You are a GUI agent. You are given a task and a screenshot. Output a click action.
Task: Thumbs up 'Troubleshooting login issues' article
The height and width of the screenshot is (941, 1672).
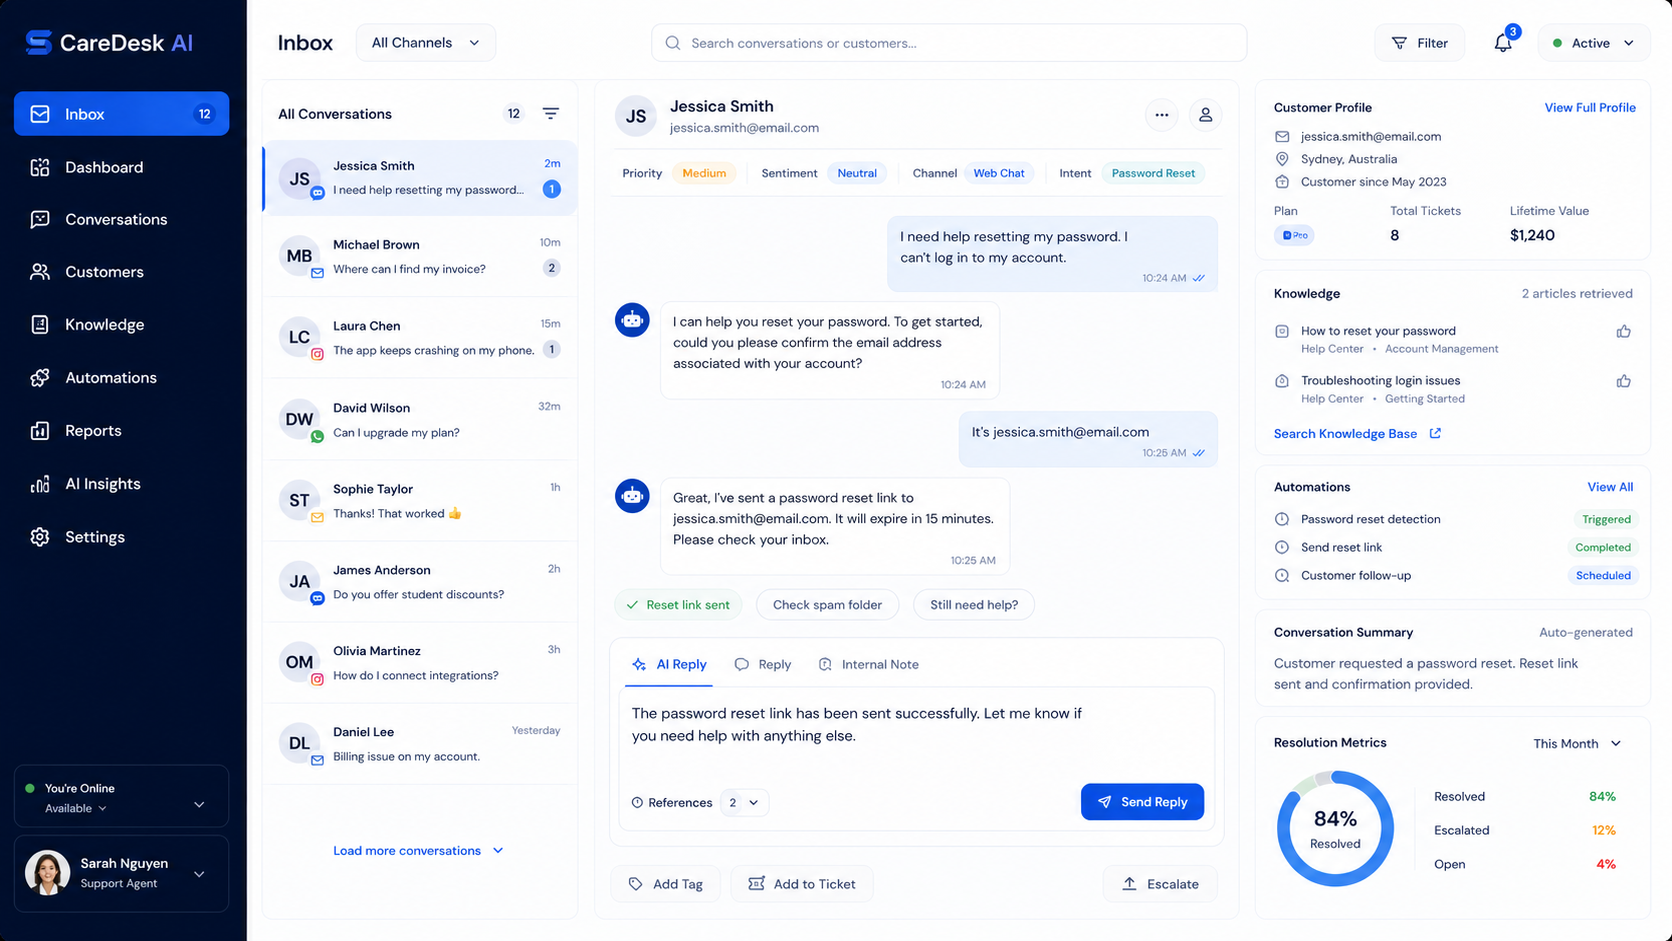1623,381
